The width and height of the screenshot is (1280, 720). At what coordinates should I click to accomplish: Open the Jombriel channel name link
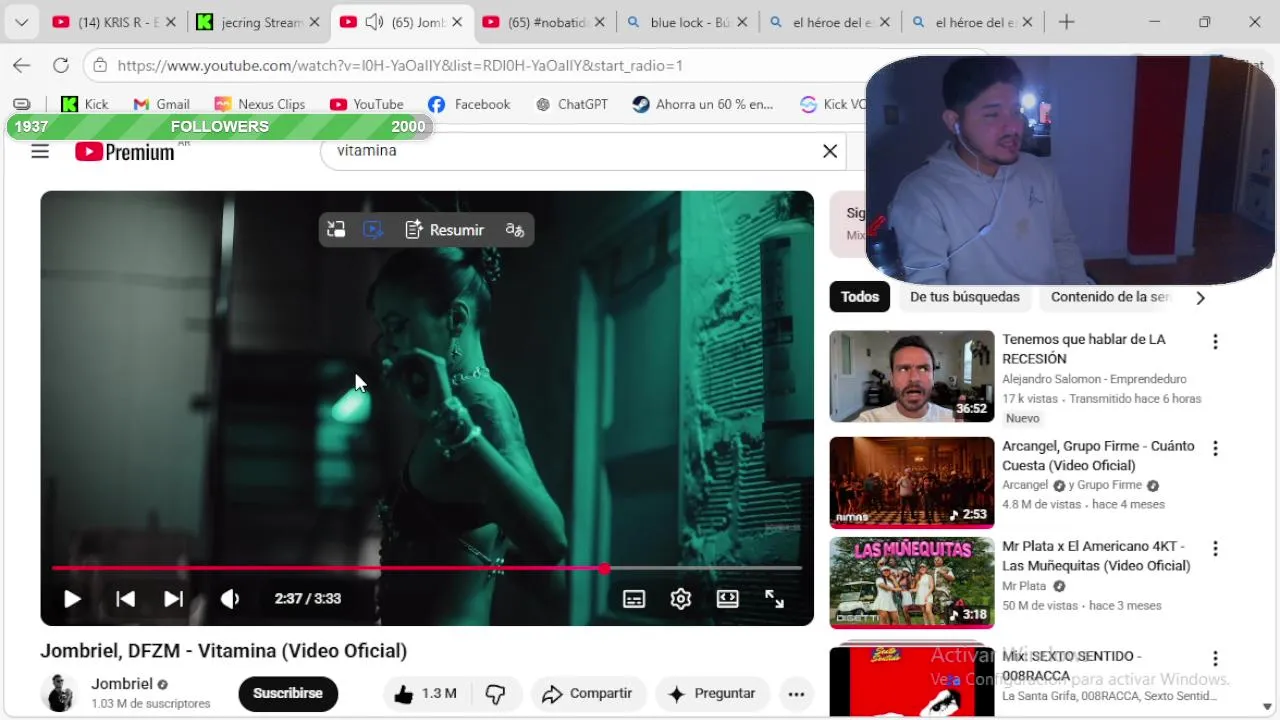click(x=122, y=684)
